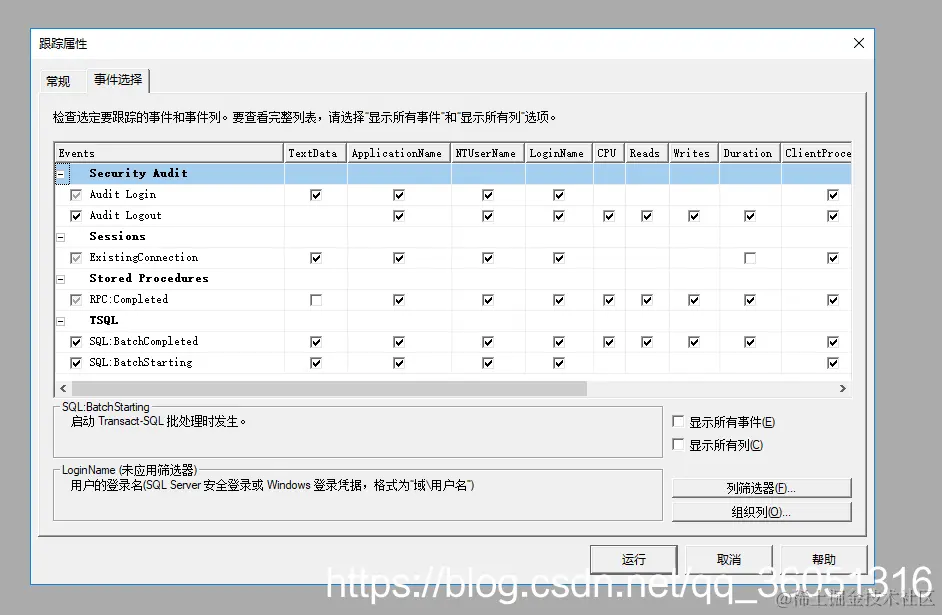Uncheck the SQL:BatchStarting event

click(x=75, y=362)
